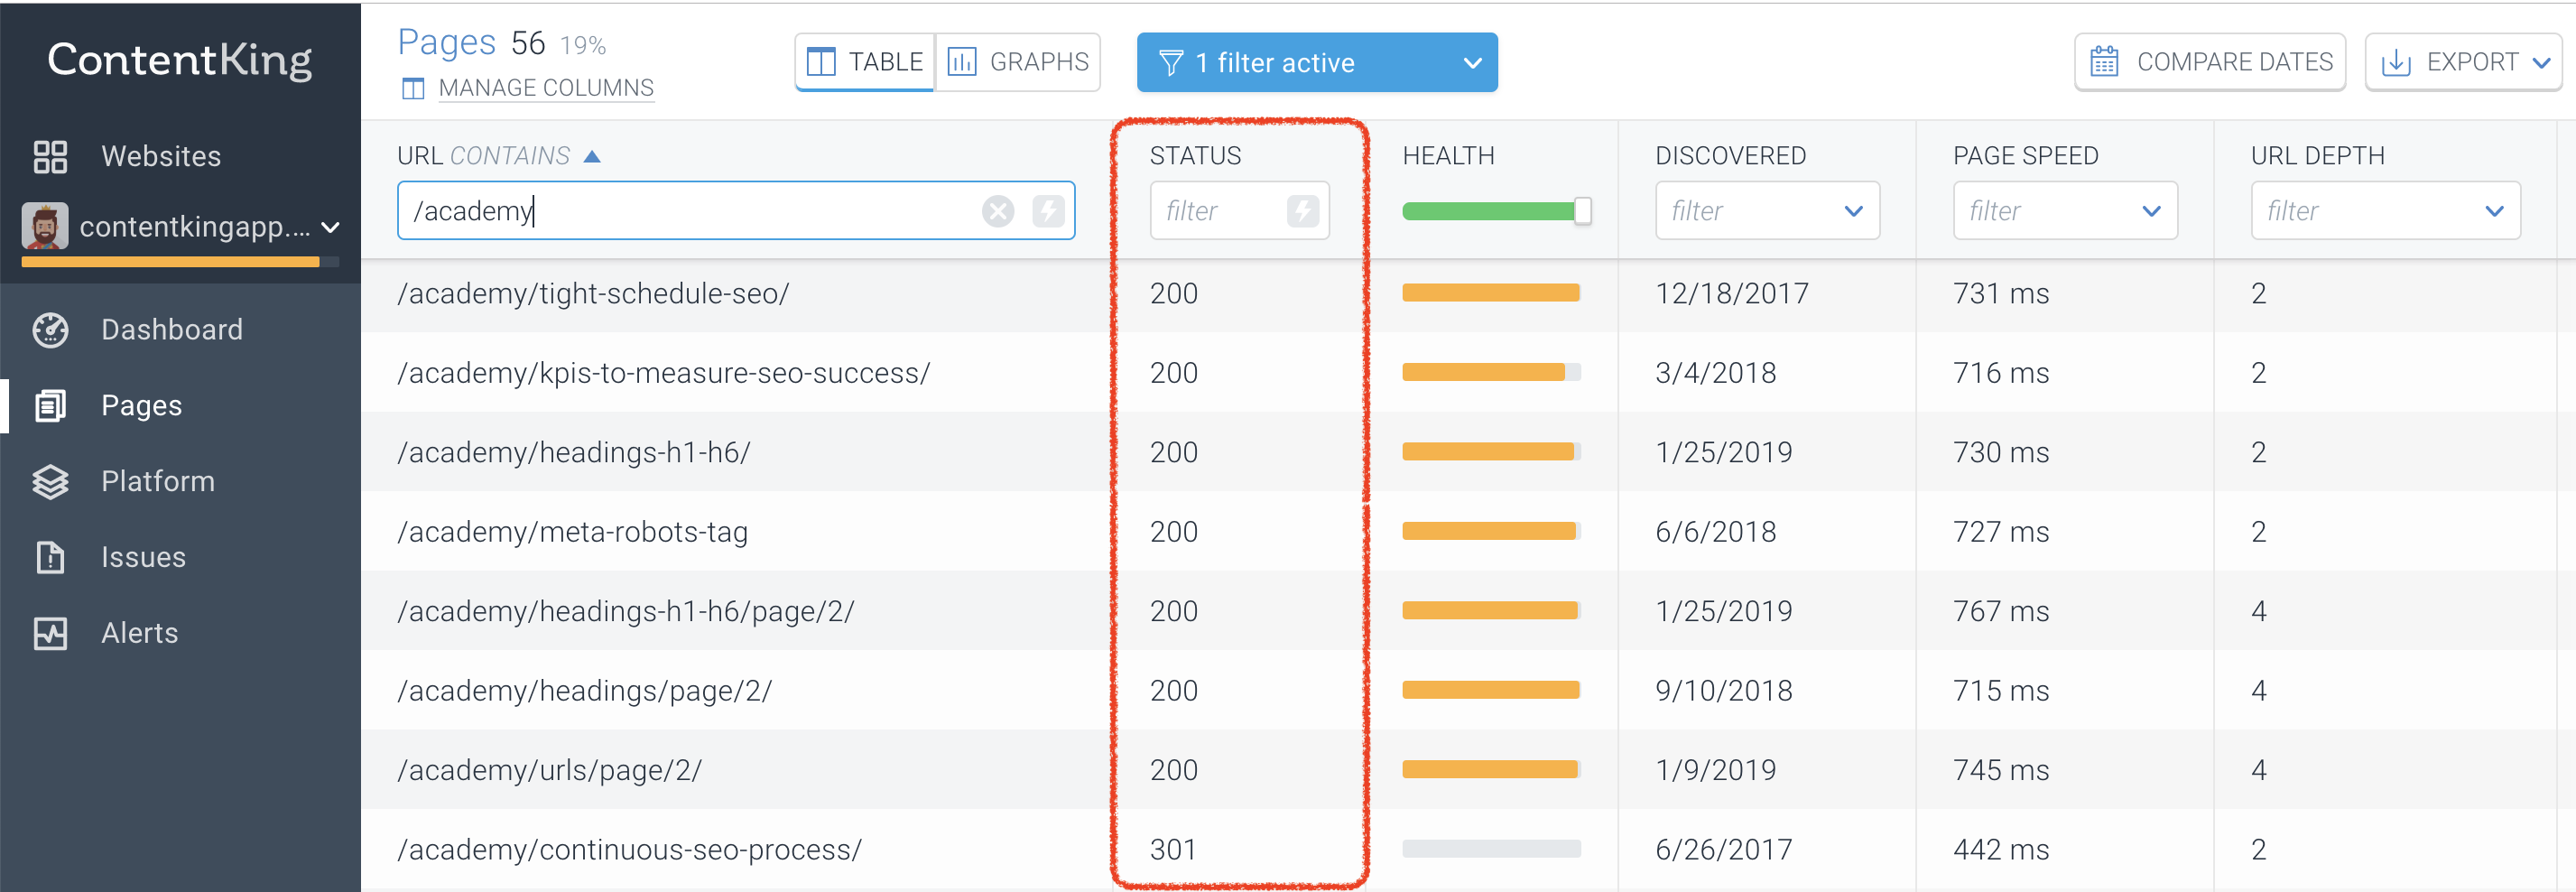Open Platform in the sidebar
Viewport: 2576px width, 892px height.
click(x=158, y=482)
